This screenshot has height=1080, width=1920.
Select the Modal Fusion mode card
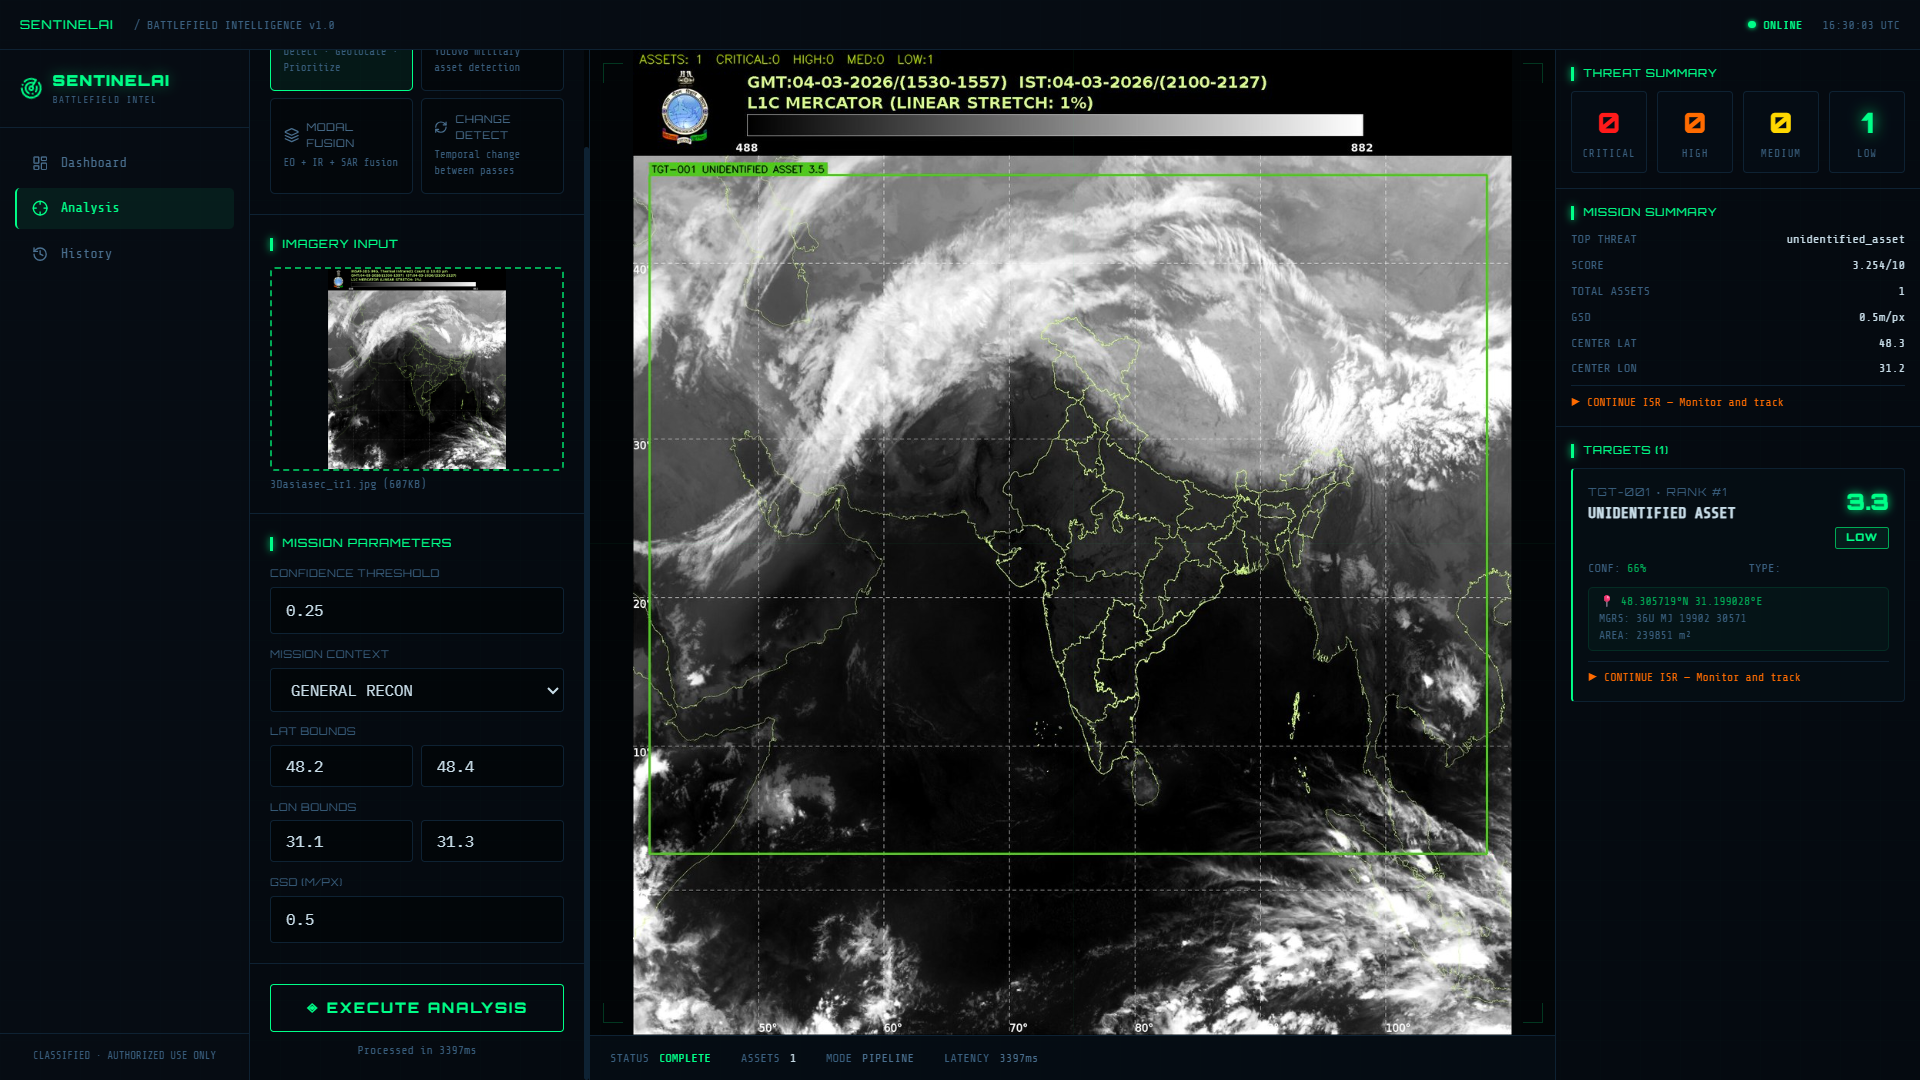341,145
